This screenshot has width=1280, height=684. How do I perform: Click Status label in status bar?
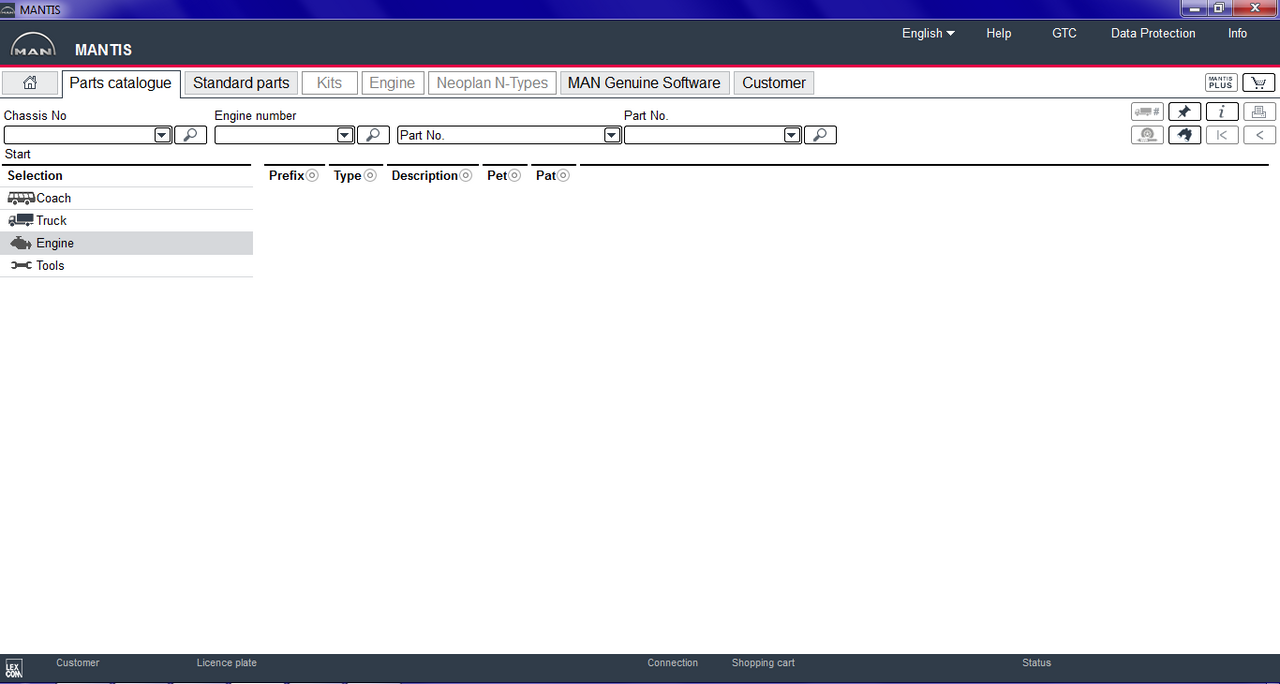(1036, 662)
